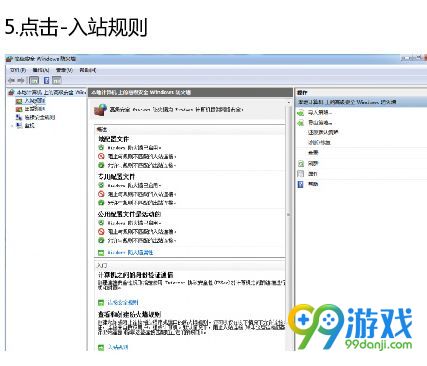
Task: Open the 入站规则 link at pane bottom
Action: [x=118, y=347]
